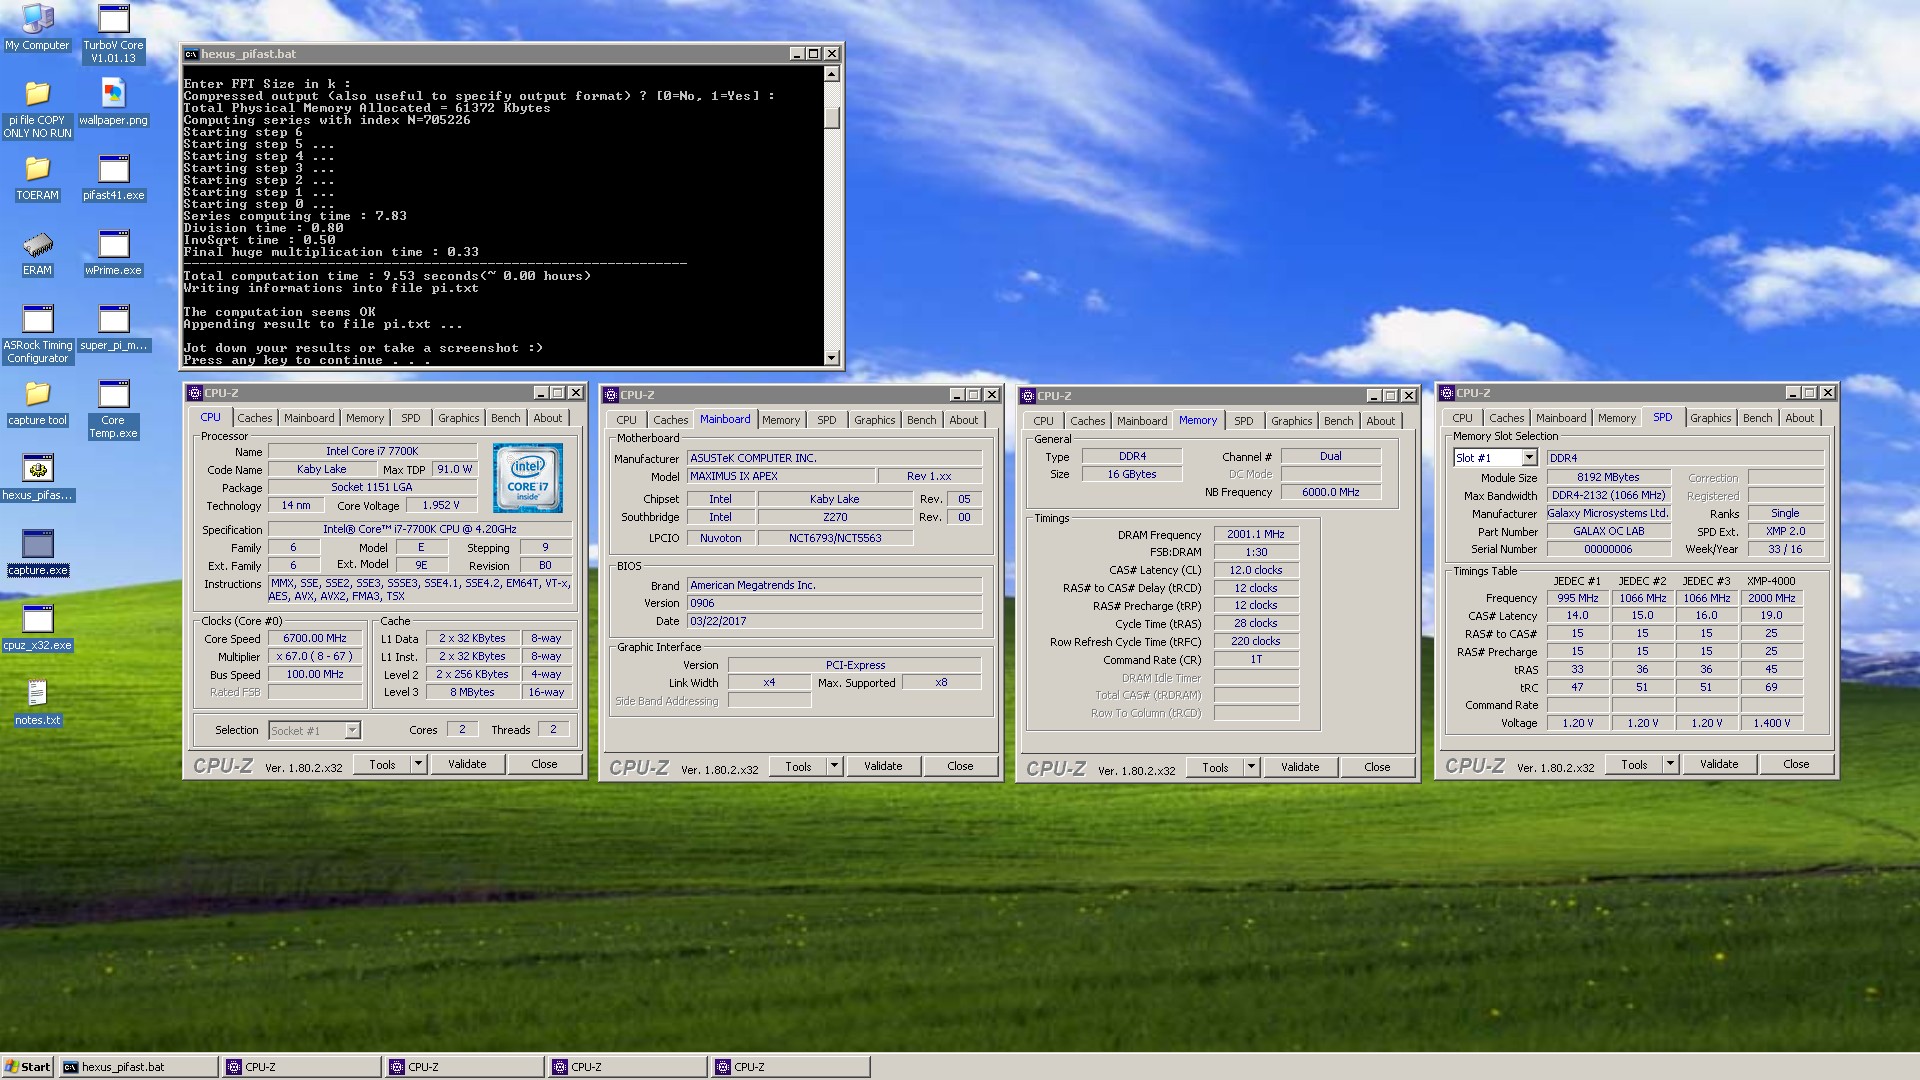Open the Start menu
This screenshot has width=1920, height=1080.
pyautogui.click(x=28, y=1067)
